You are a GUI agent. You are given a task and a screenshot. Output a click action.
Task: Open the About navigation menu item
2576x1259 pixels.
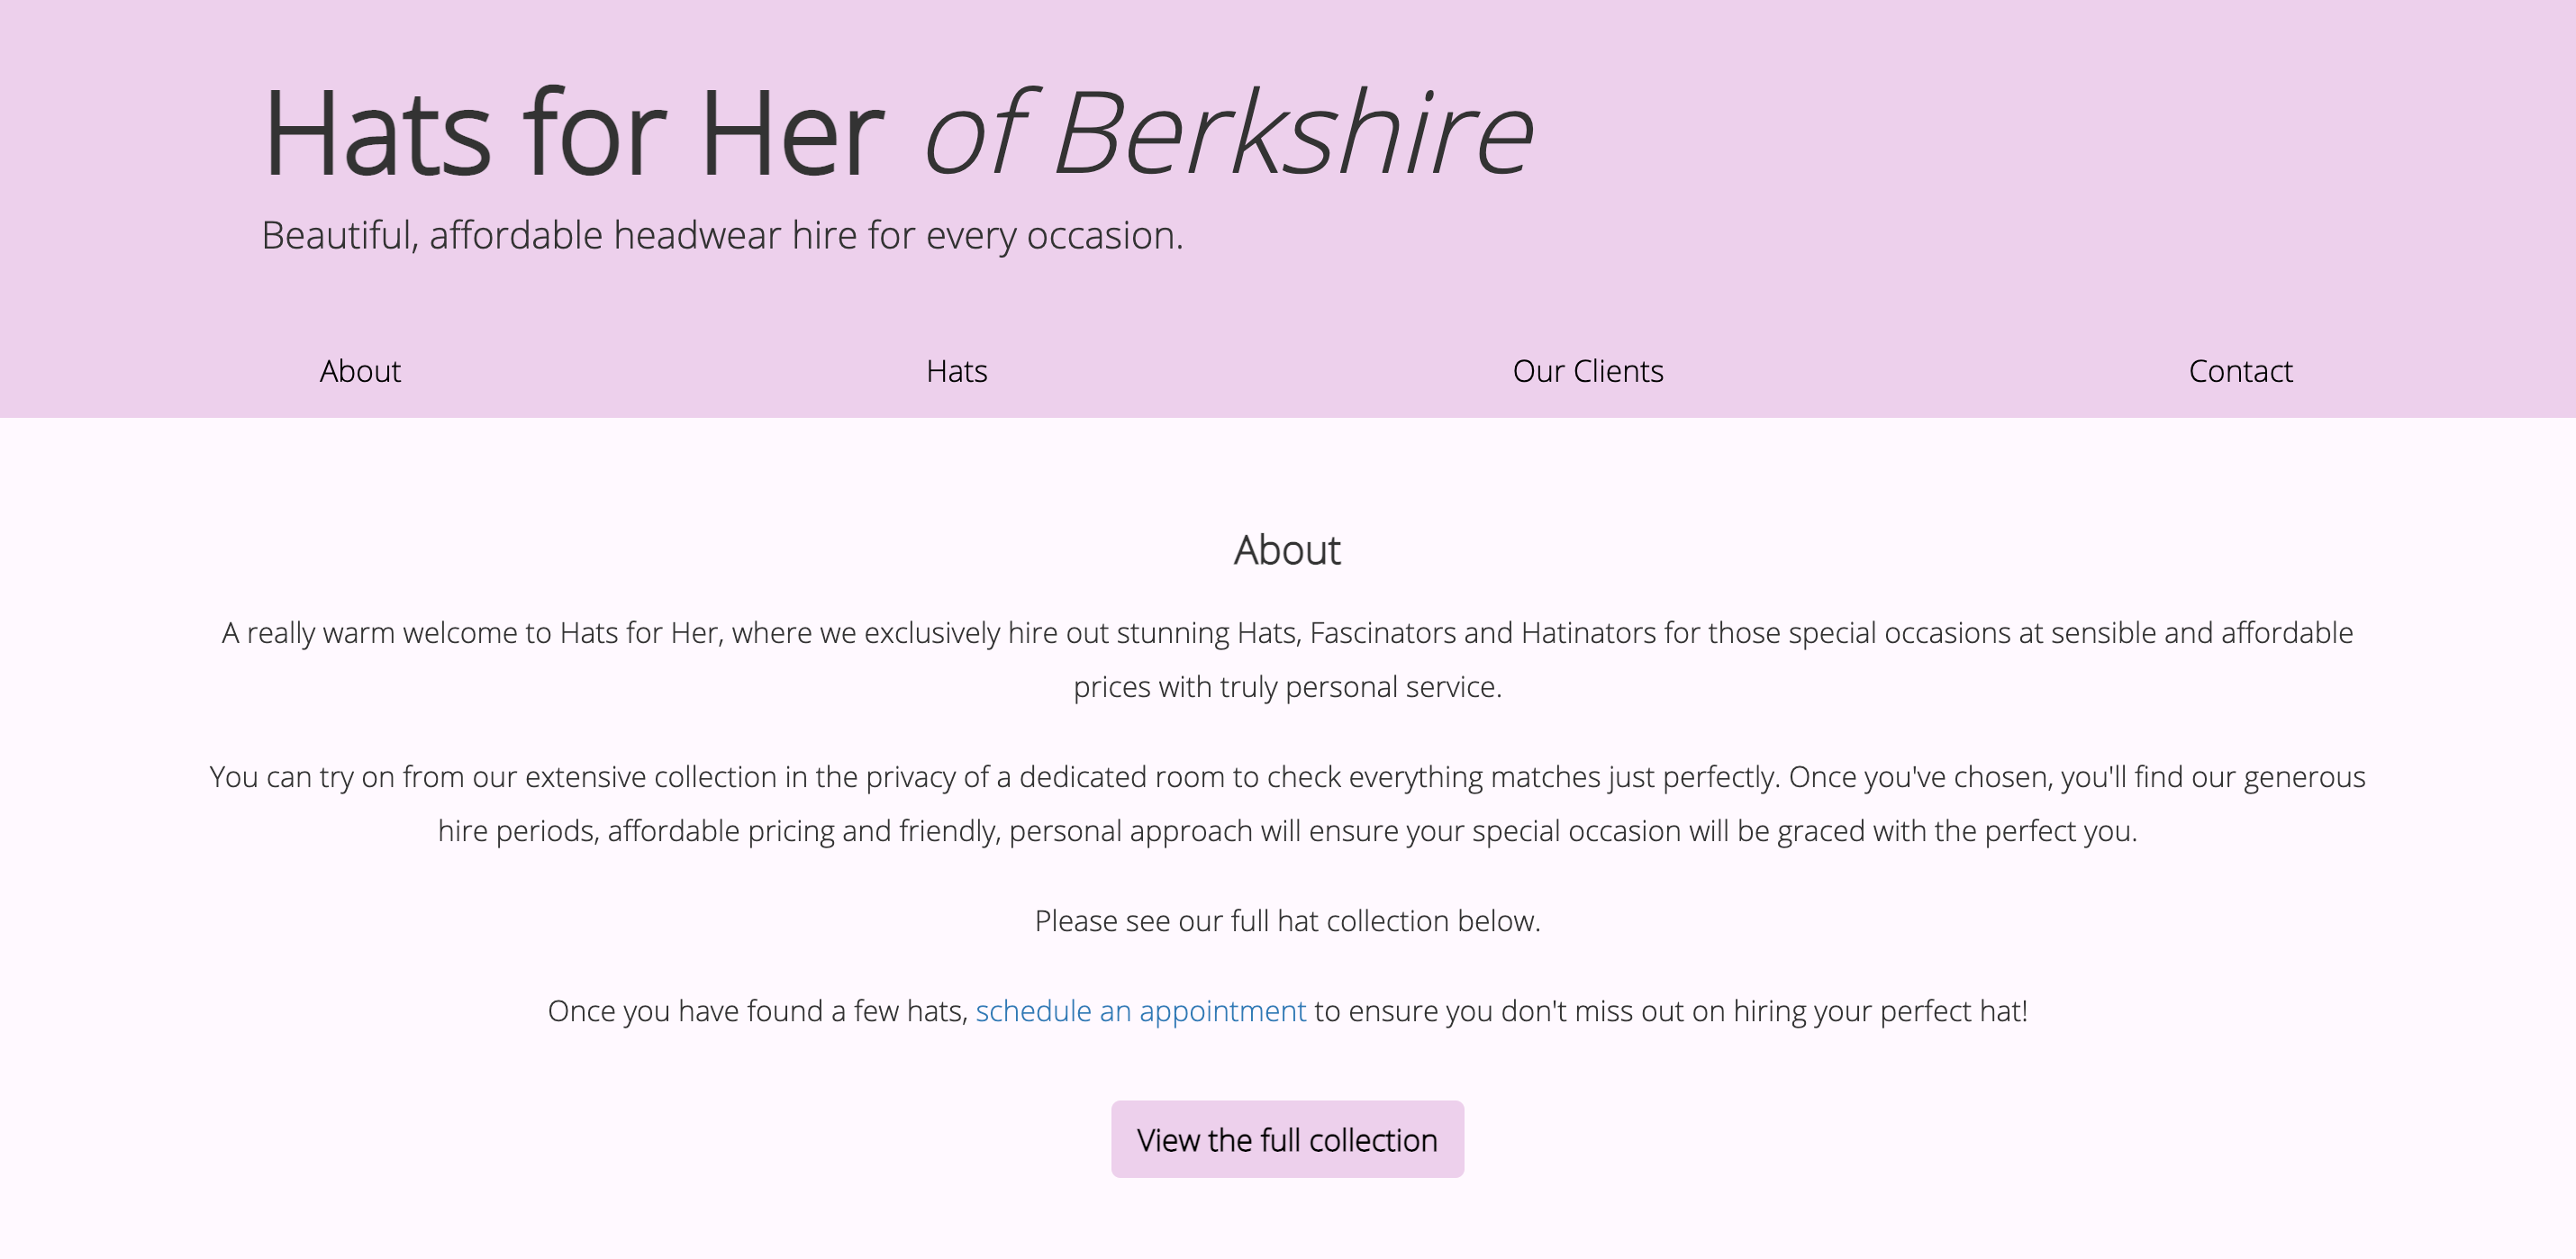click(360, 371)
